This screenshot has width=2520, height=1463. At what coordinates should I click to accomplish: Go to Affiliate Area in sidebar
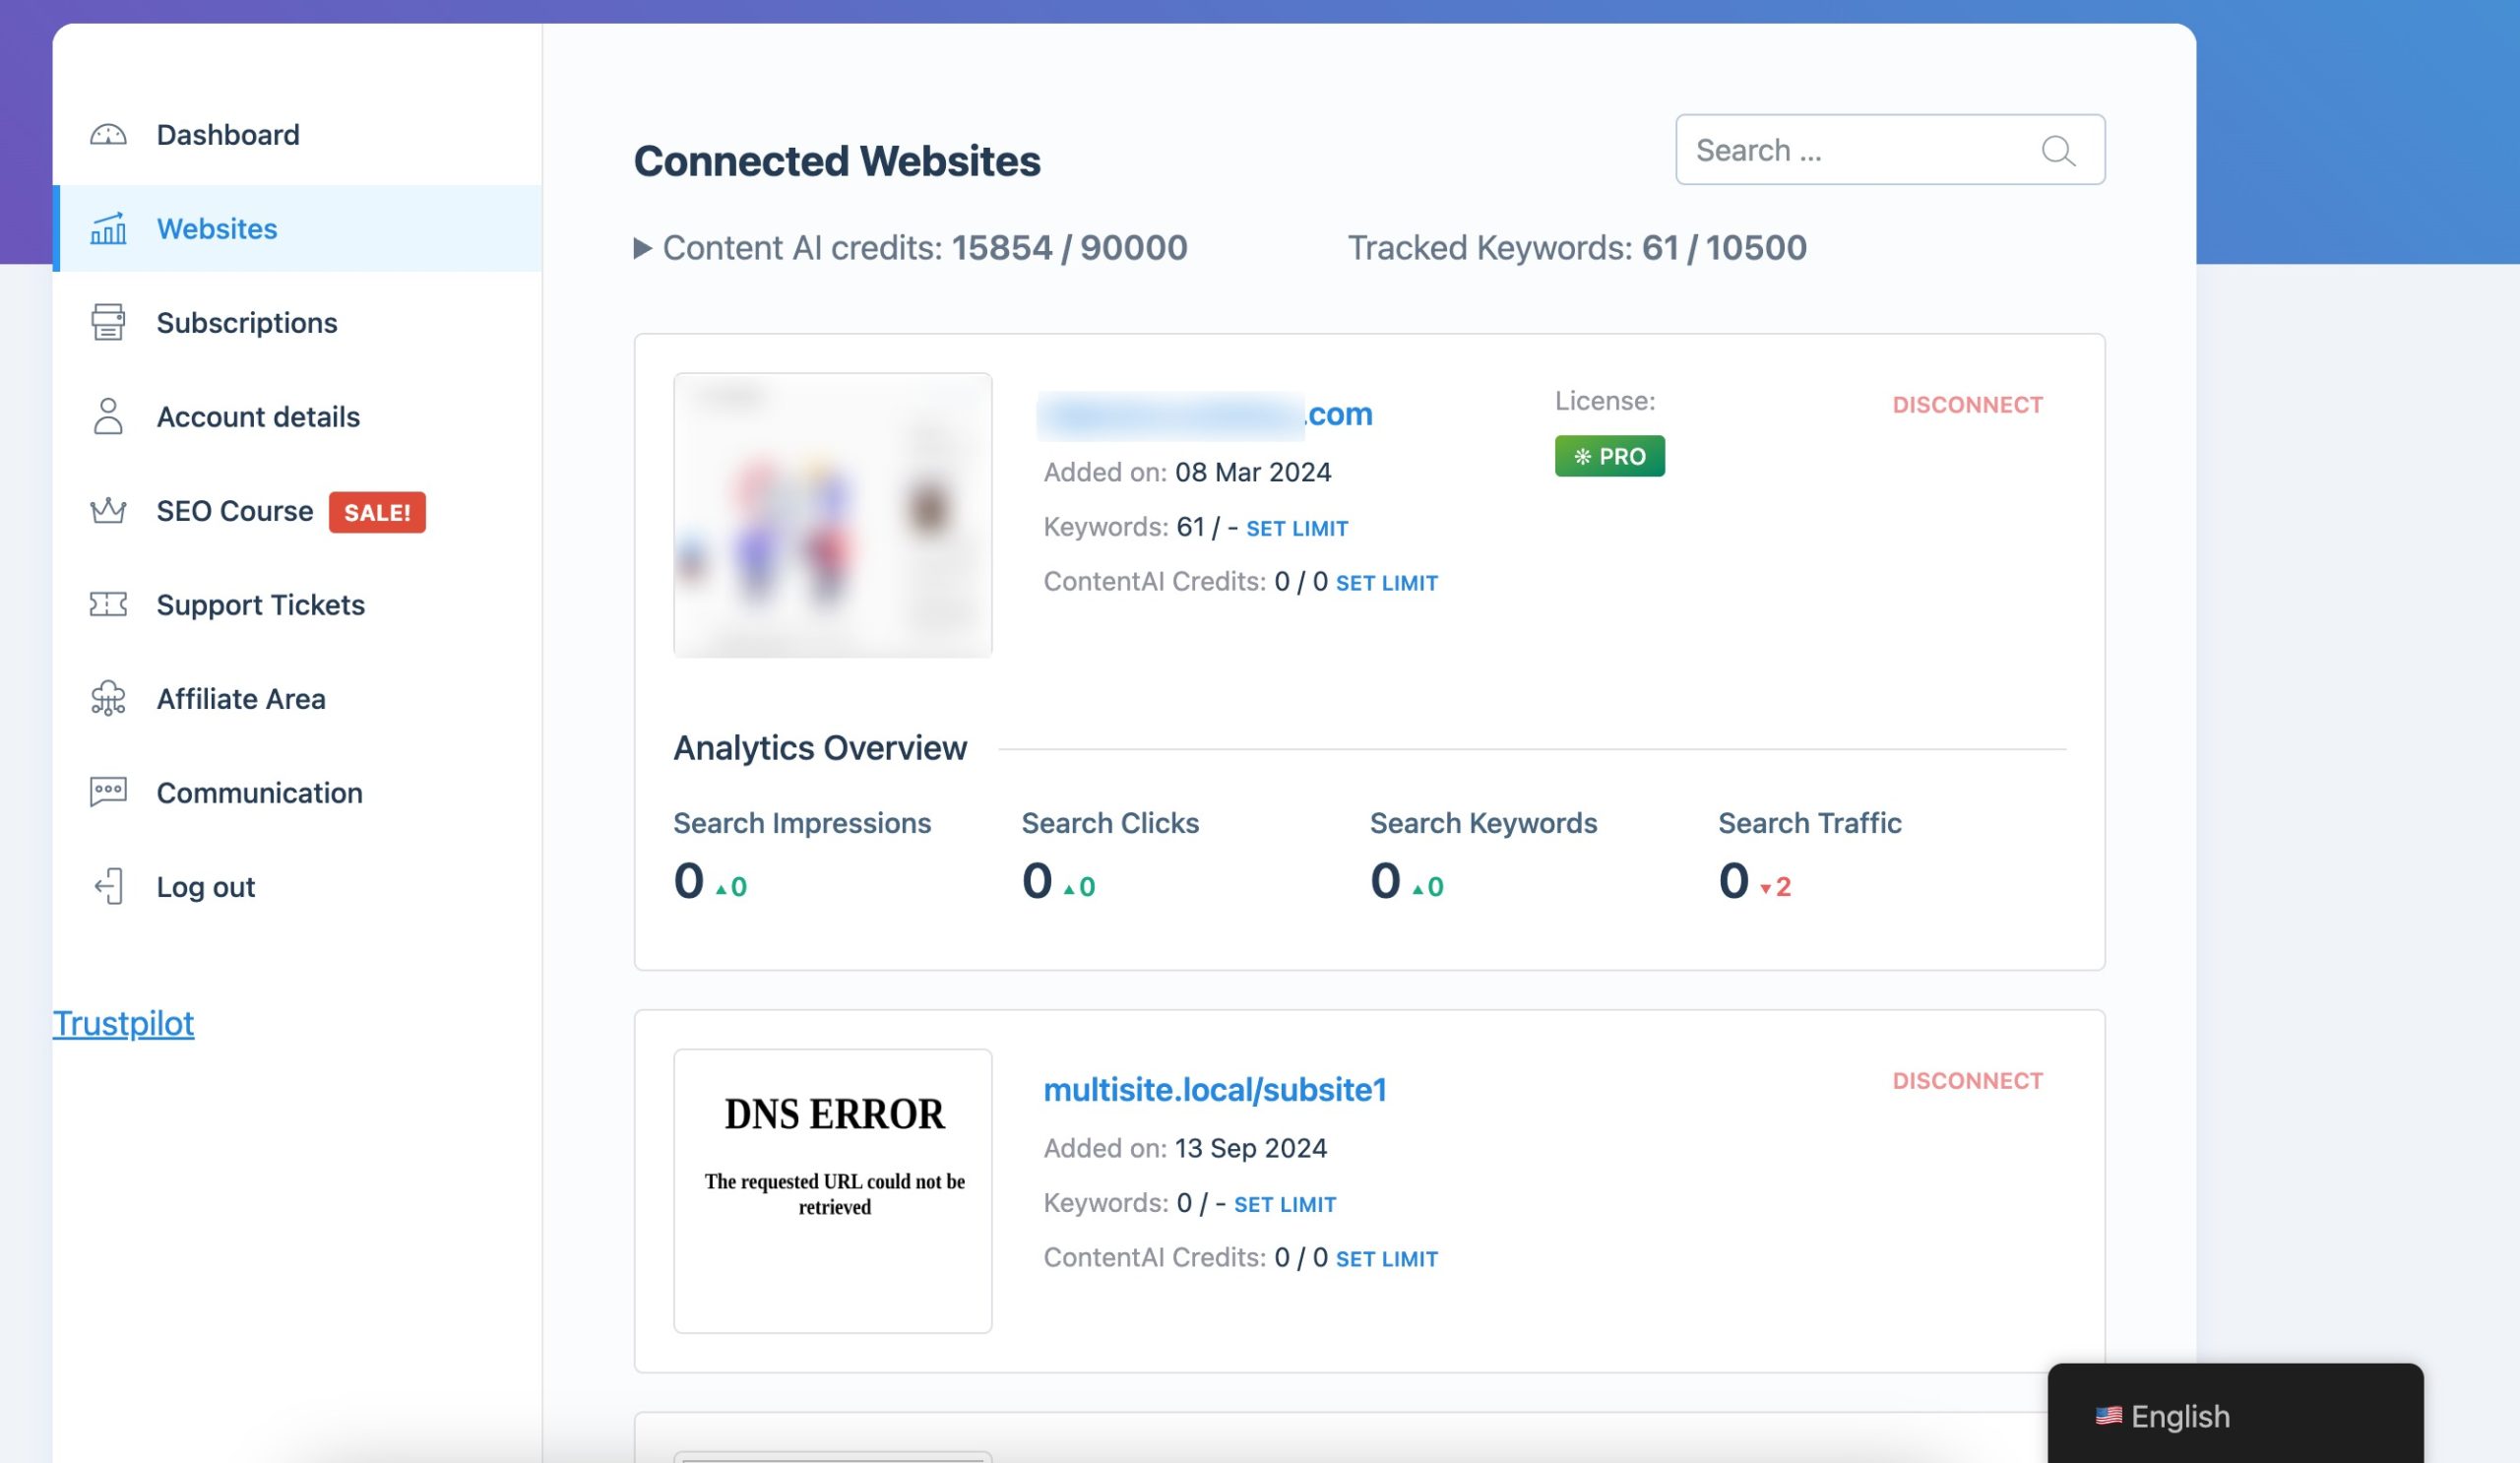pos(240,699)
